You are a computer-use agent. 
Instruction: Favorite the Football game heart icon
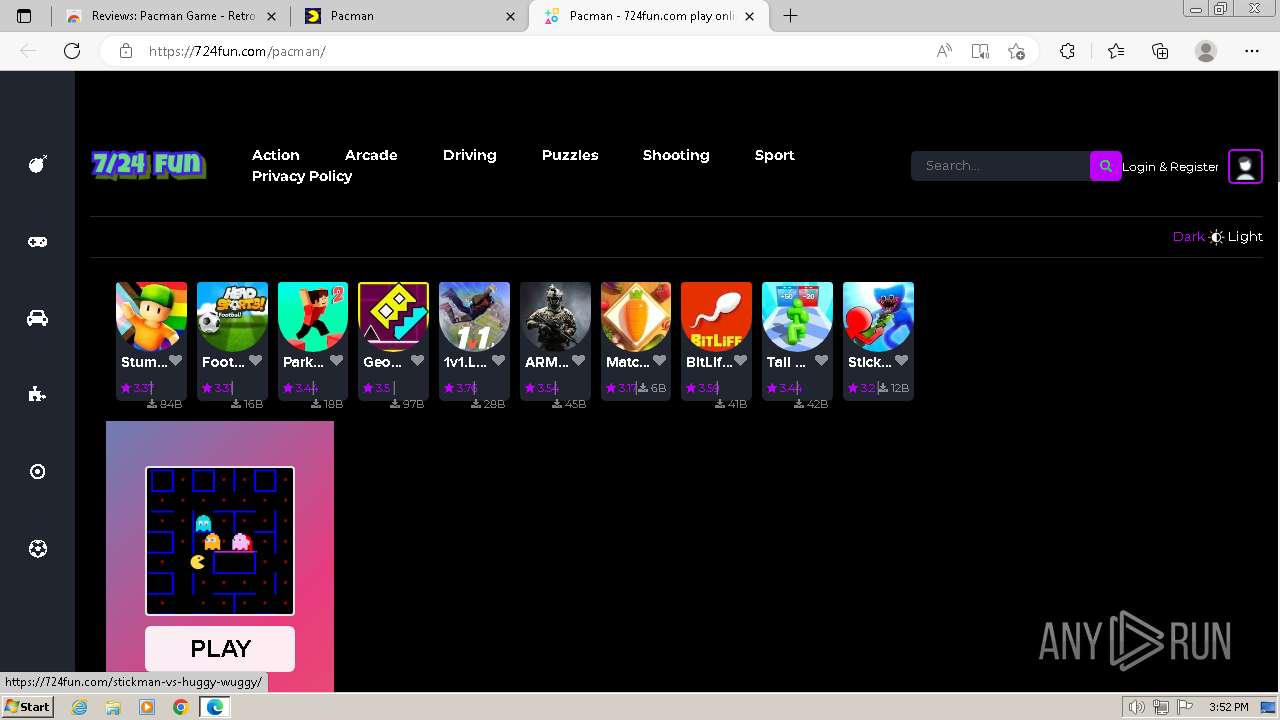click(255, 361)
